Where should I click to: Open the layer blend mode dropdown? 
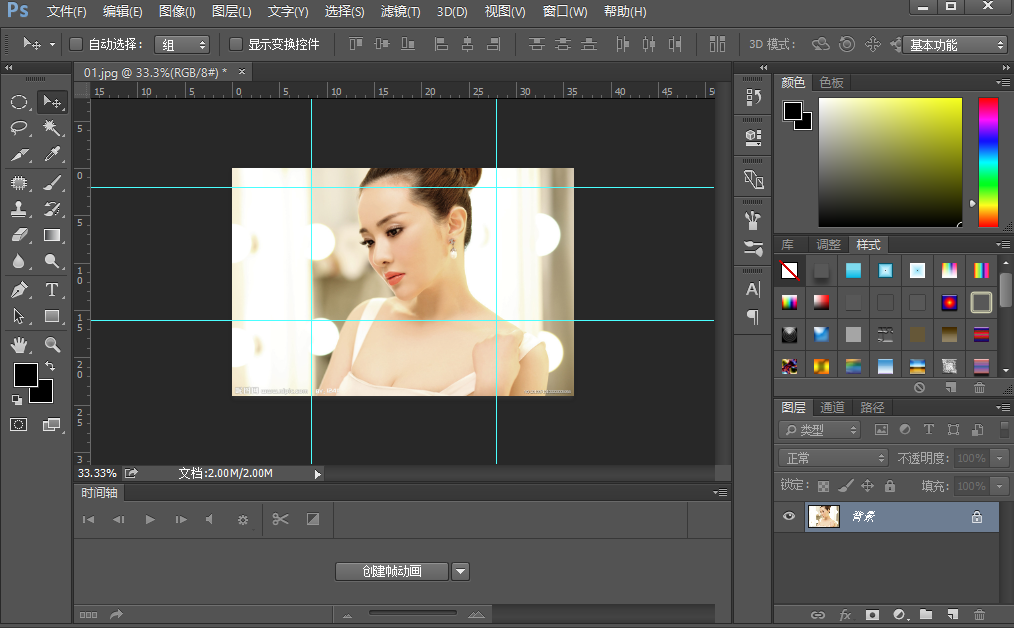click(x=833, y=458)
